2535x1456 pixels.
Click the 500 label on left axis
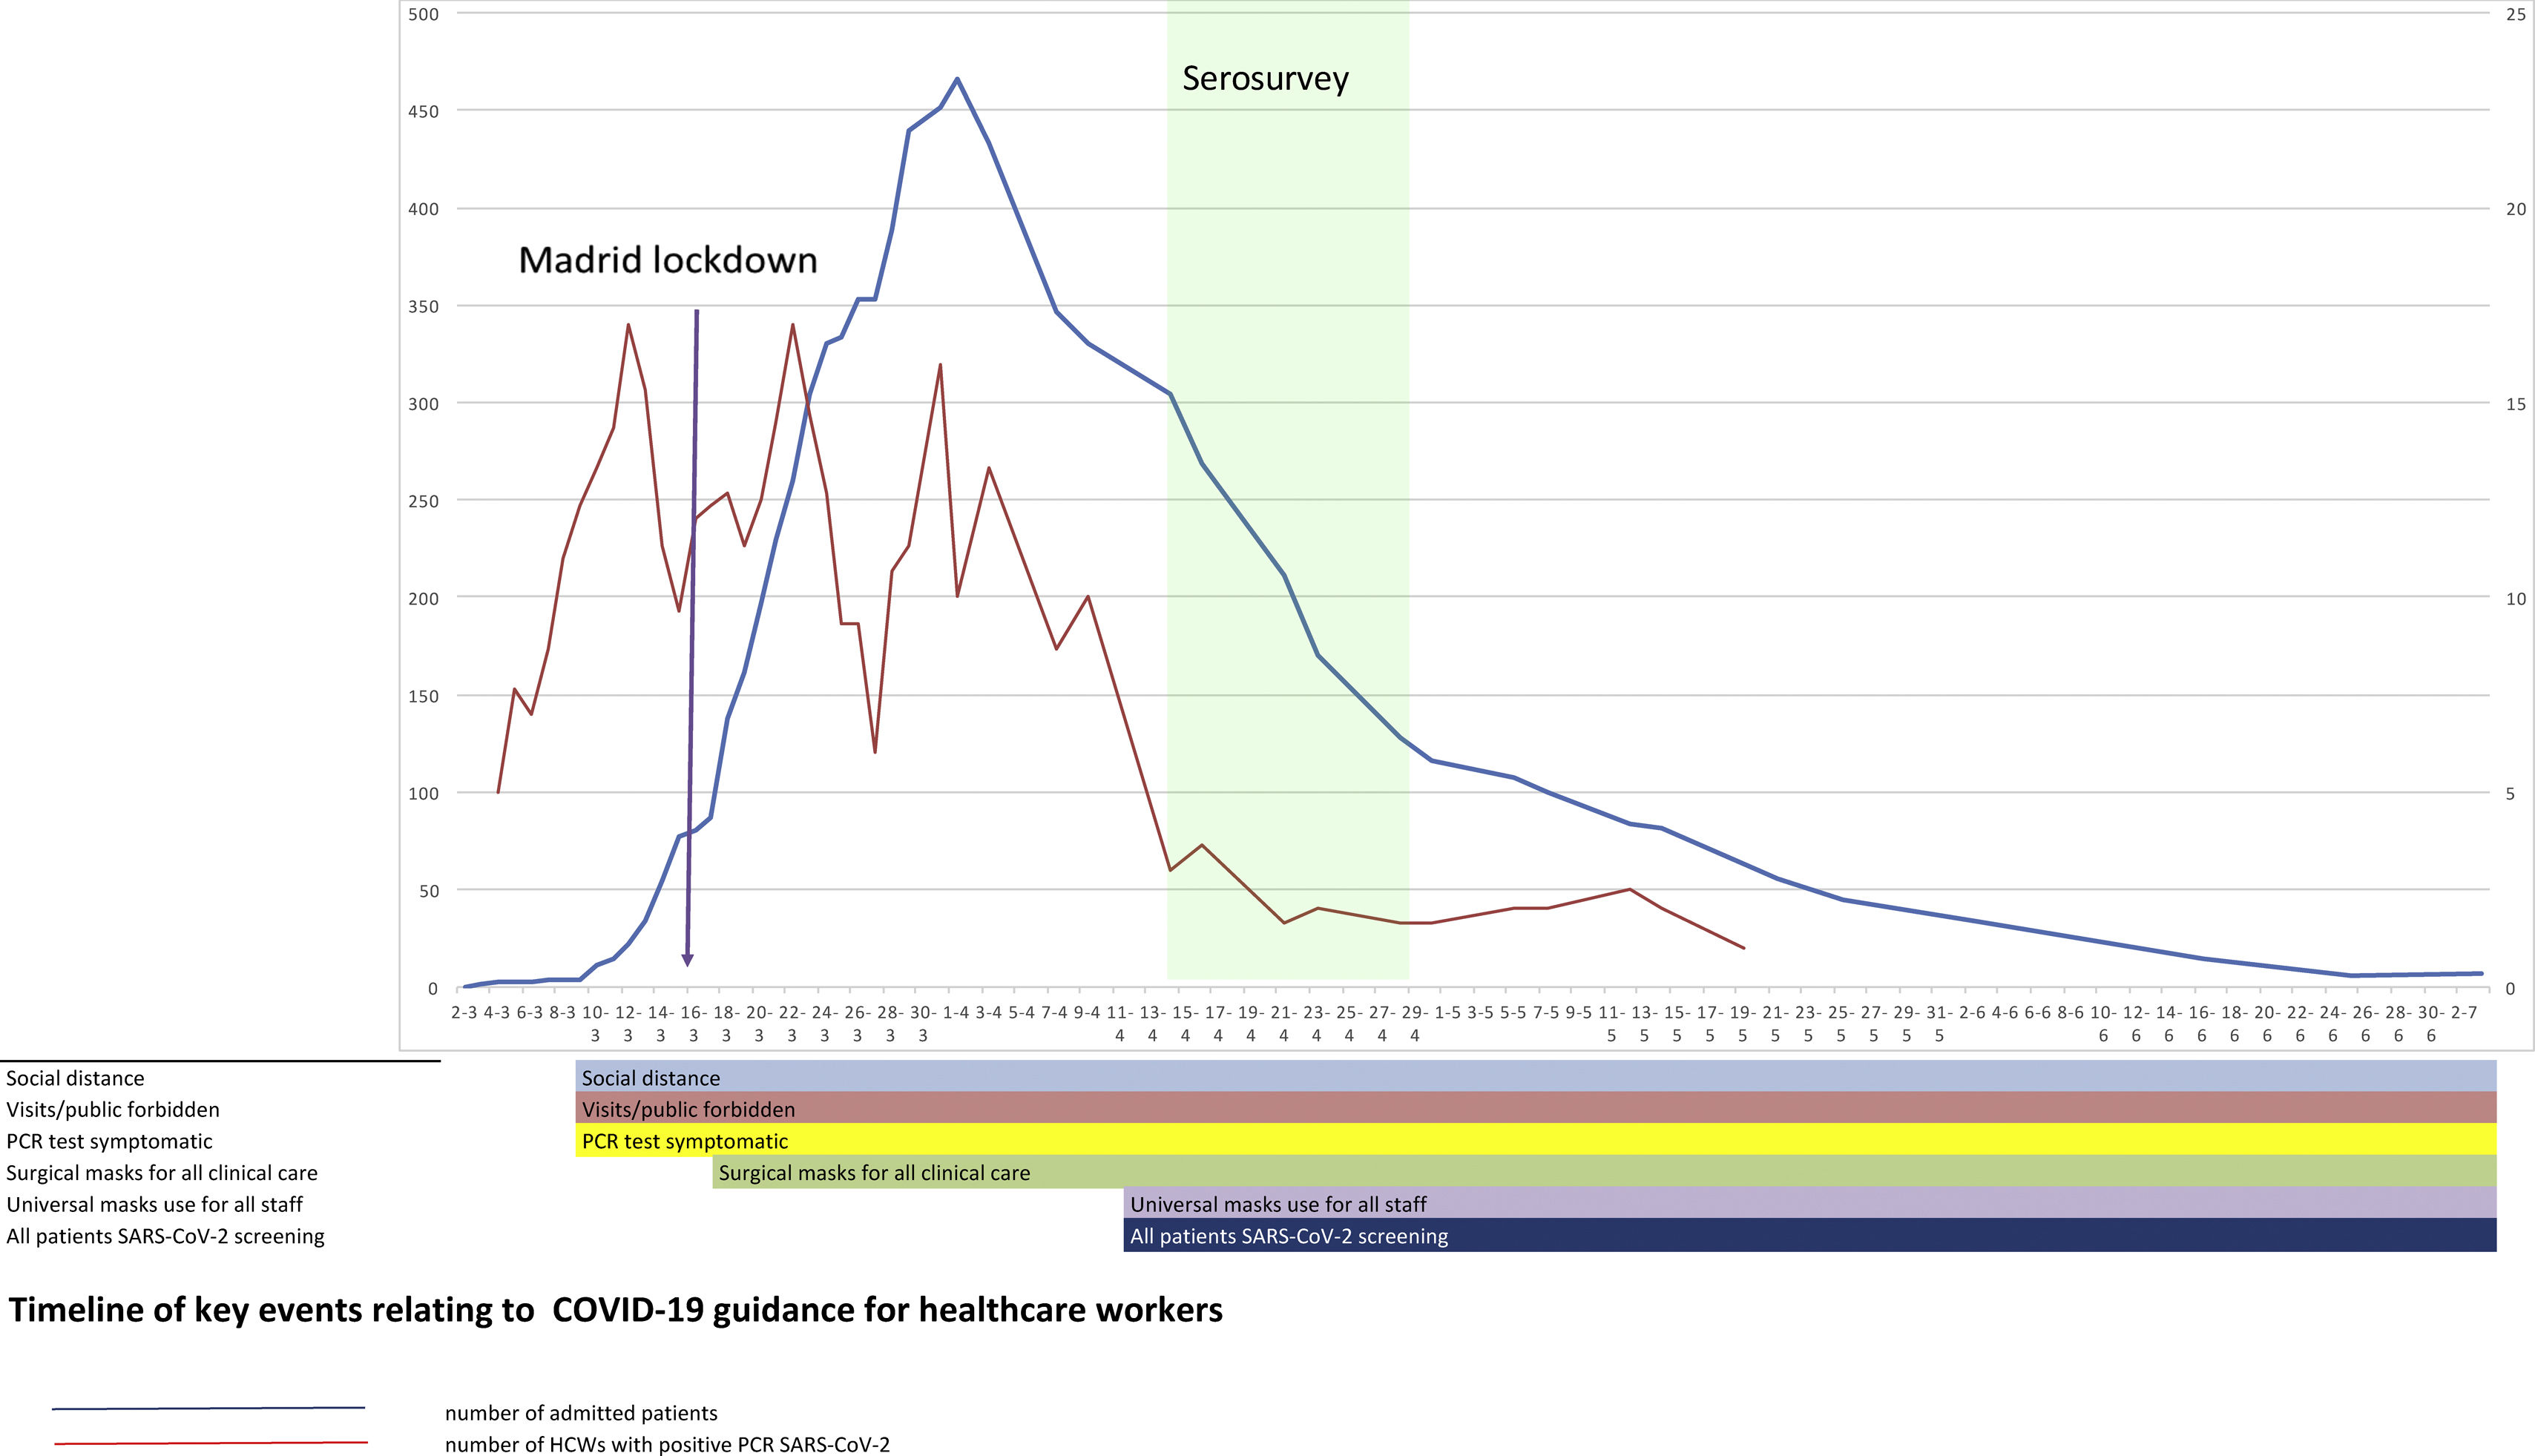(423, 14)
